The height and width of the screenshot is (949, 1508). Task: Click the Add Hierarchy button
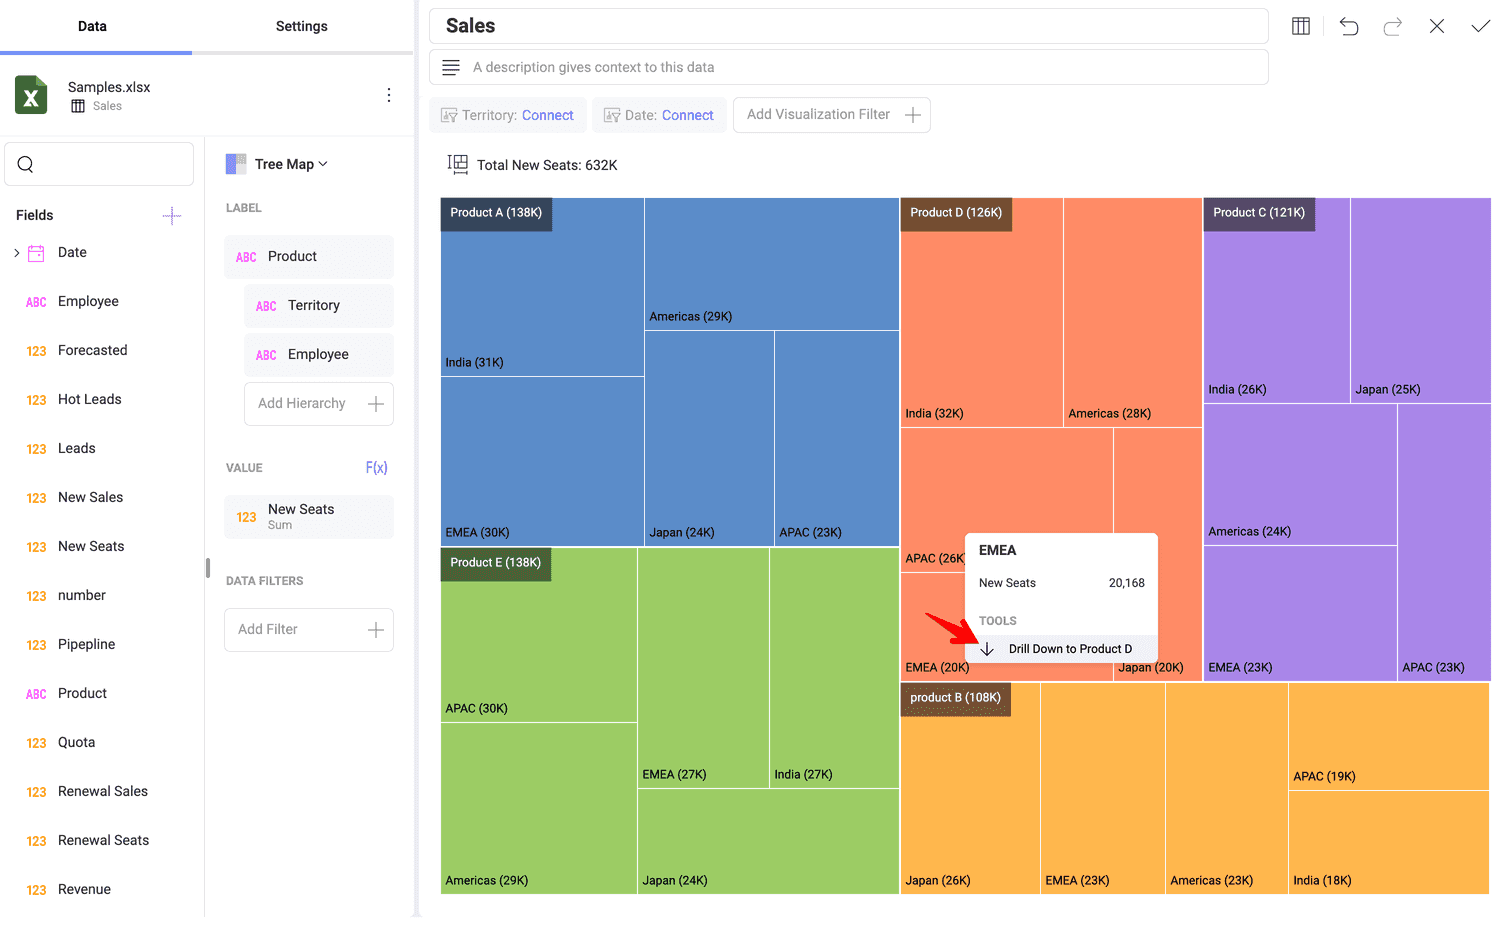point(319,404)
